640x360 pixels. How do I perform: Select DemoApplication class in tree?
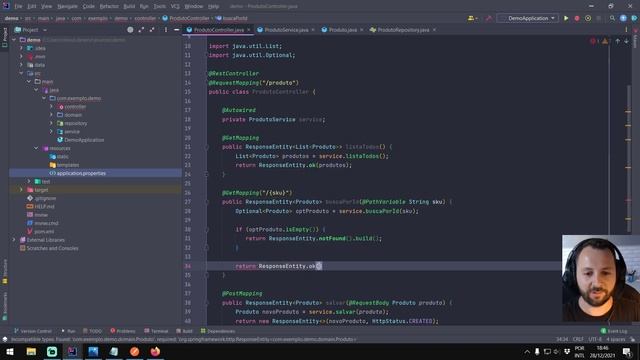click(84, 140)
